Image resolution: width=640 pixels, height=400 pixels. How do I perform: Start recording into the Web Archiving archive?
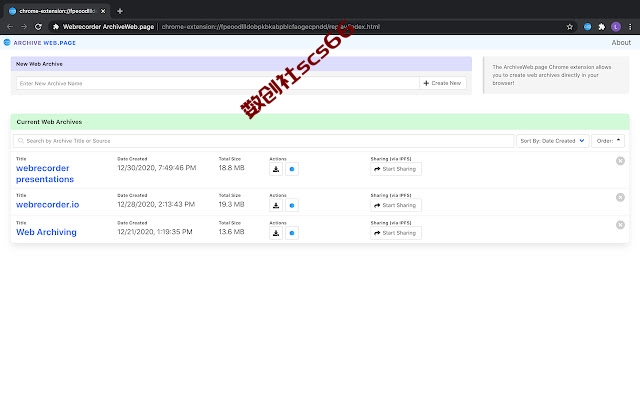[292, 233]
